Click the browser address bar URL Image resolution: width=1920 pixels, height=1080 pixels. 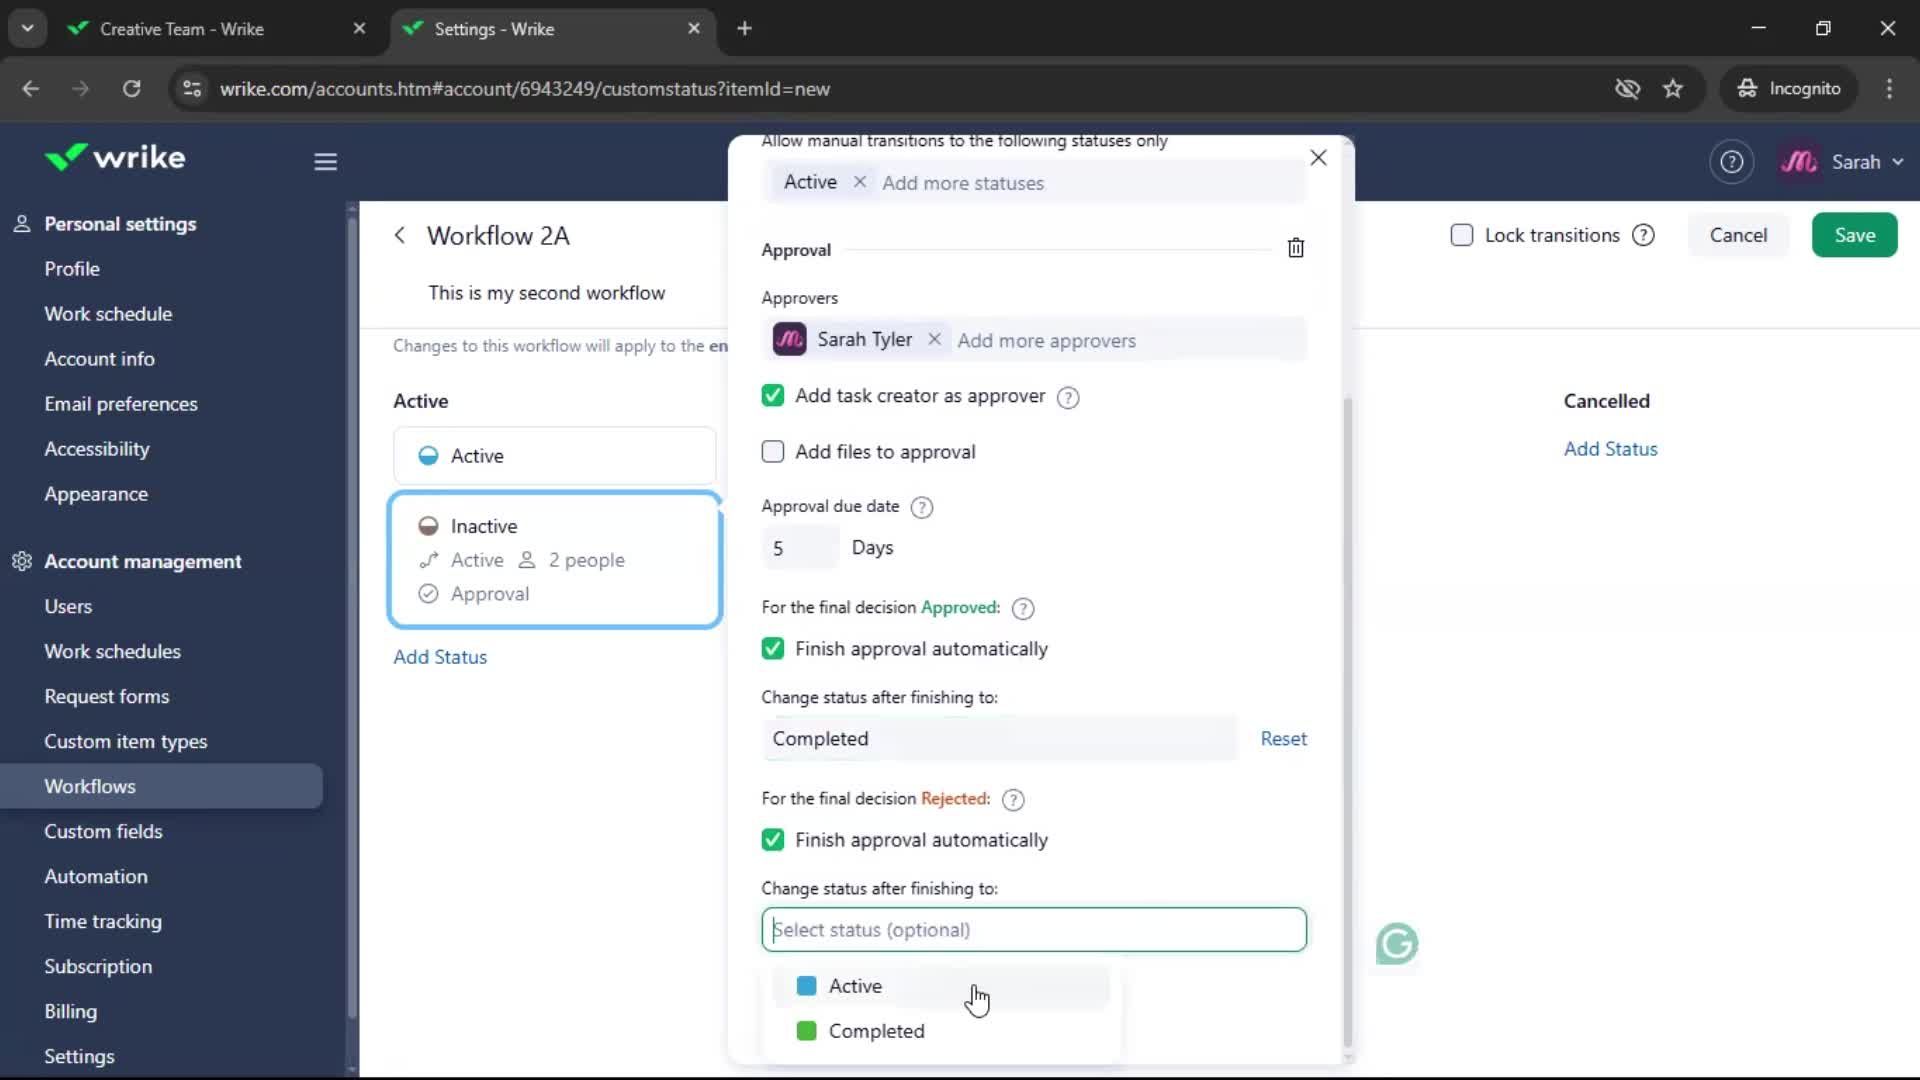(525, 89)
